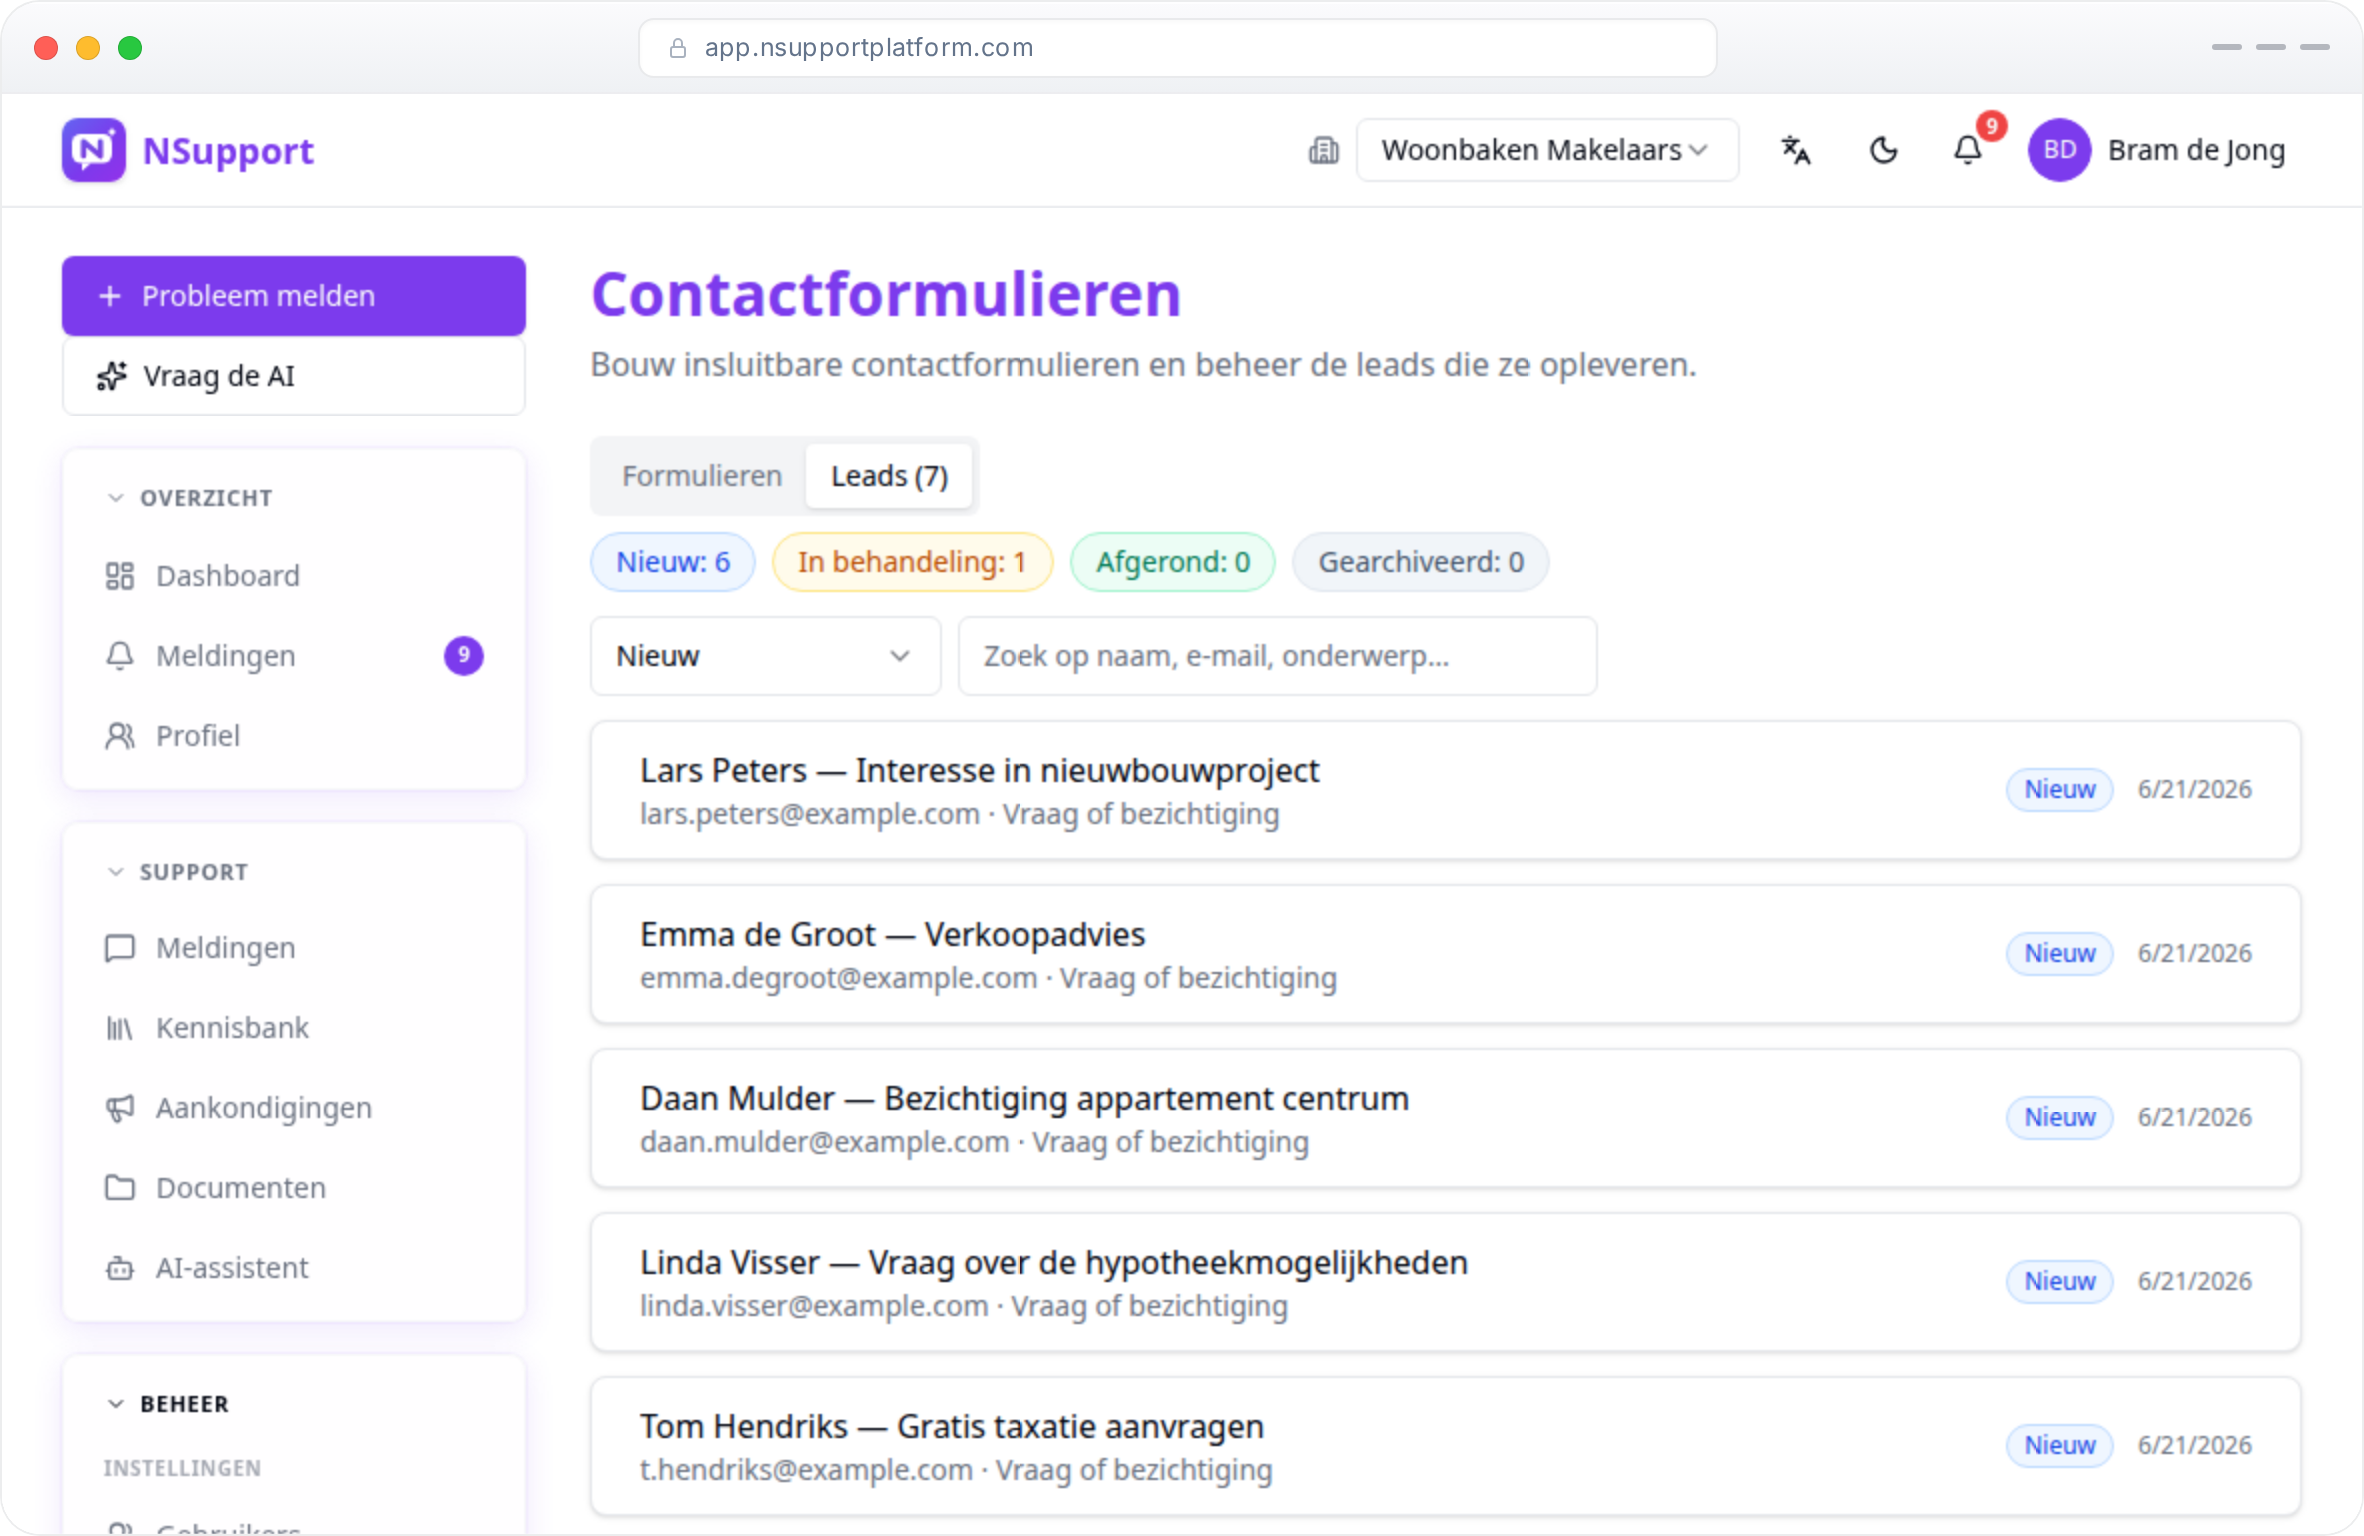Toggle dark mode moon icon
Screen dimensions: 2364x1536
tap(1883, 150)
